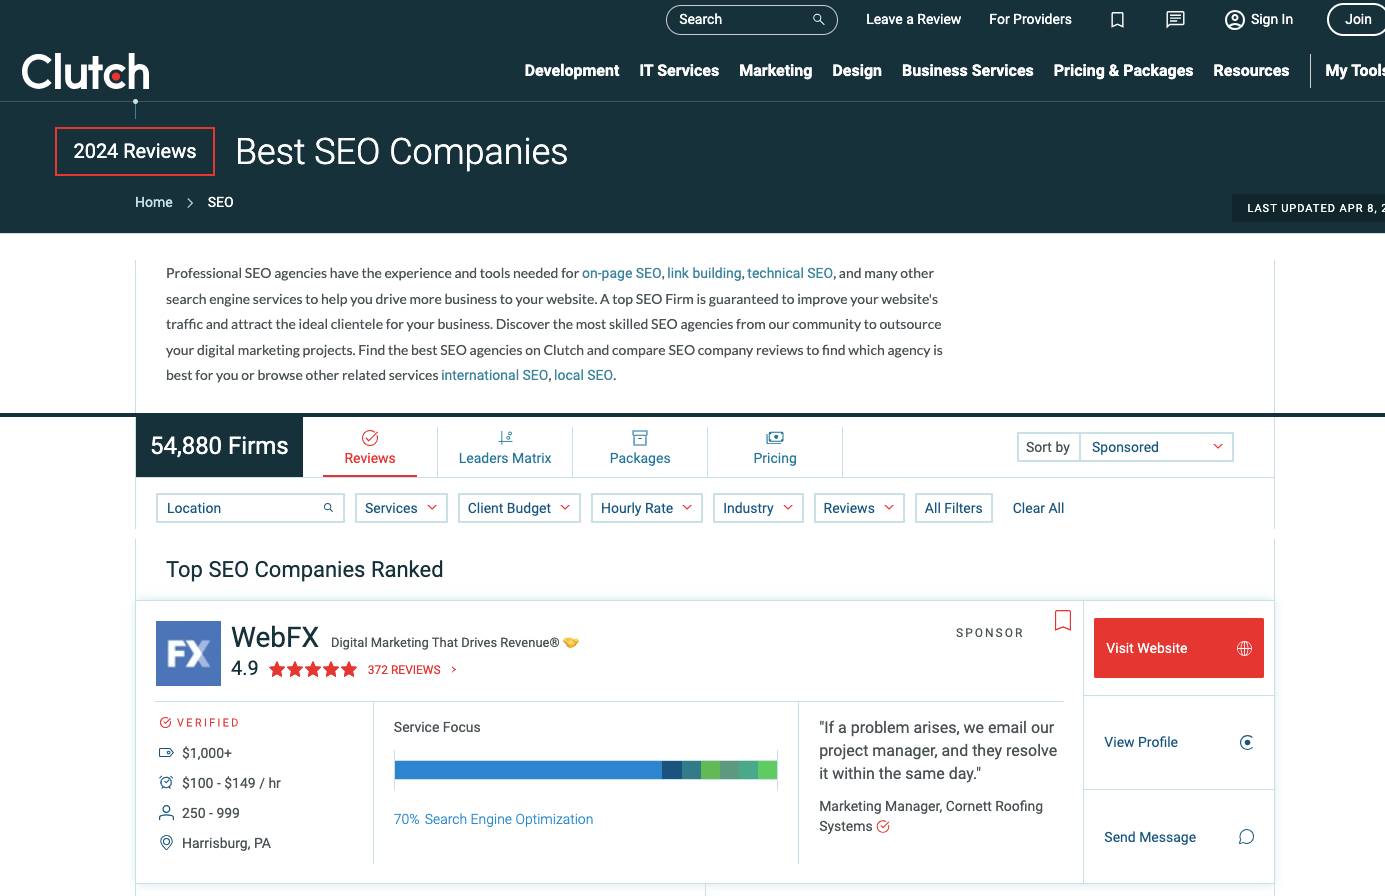Click the minimum budget tag icon
This screenshot has width=1385, height=896.
pos(166,753)
